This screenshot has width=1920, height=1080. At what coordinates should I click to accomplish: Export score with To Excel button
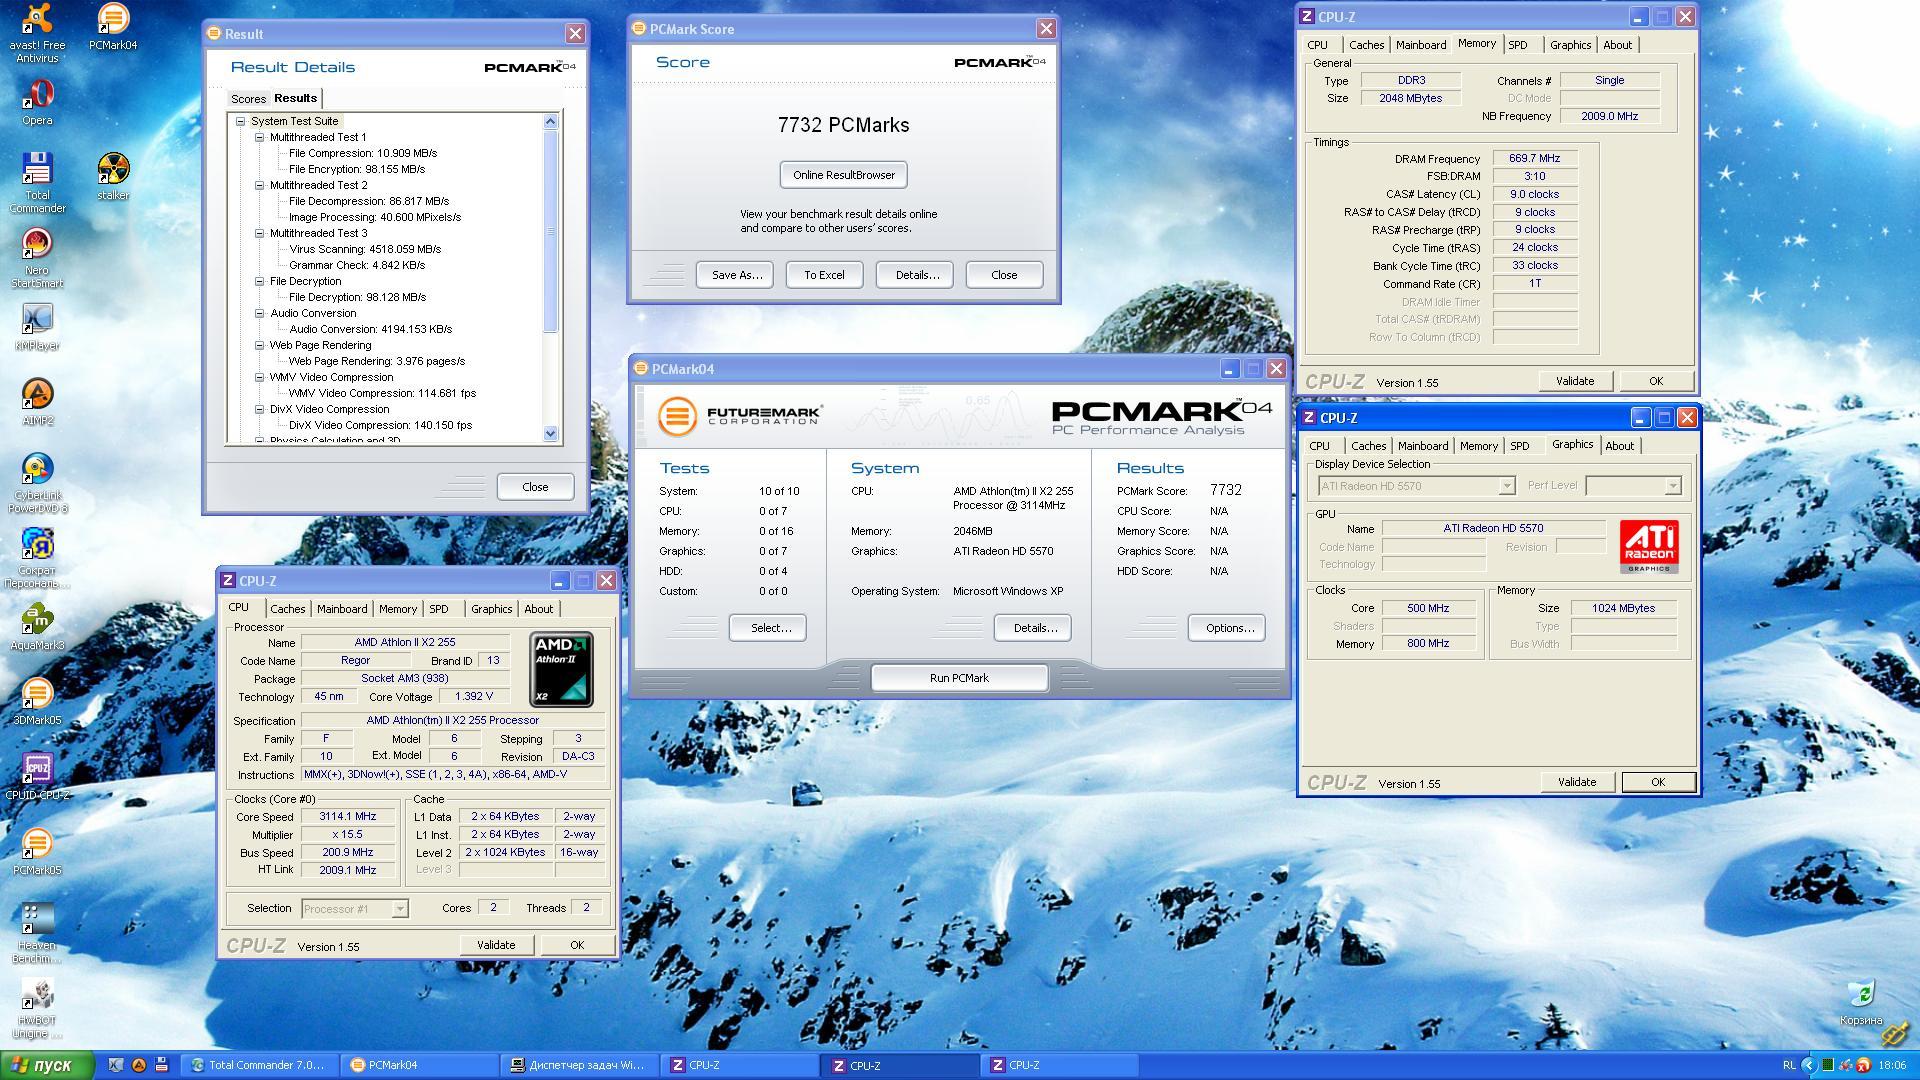(x=824, y=275)
